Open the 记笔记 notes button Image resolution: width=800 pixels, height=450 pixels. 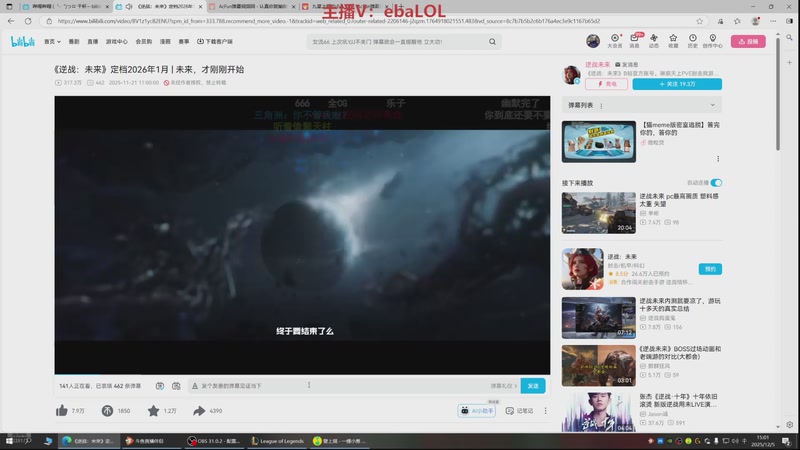click(x=519, y=410)
